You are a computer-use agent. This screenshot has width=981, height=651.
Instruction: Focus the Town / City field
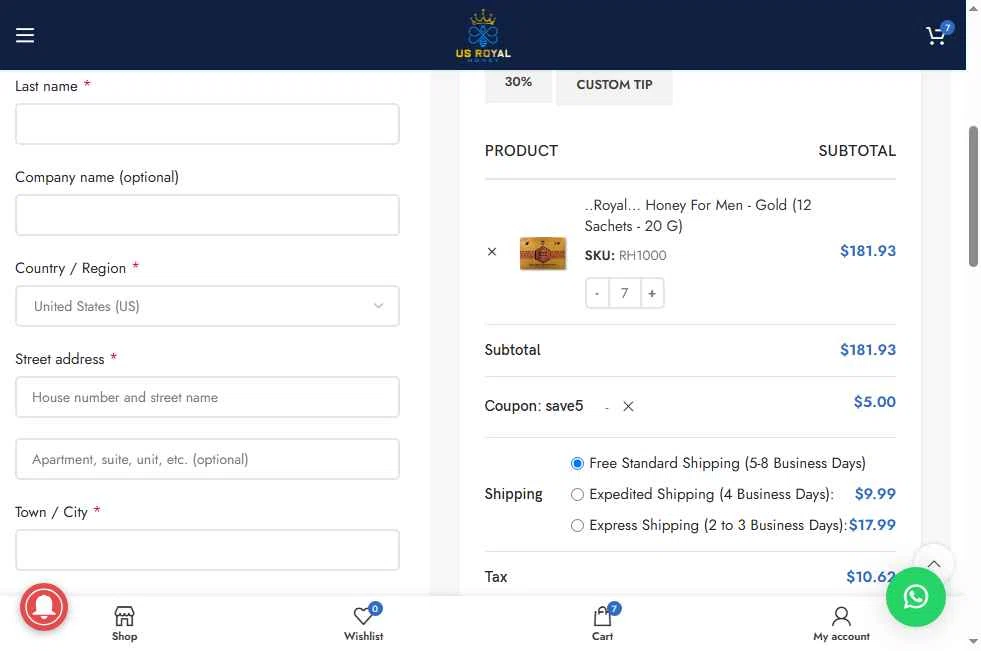[207, 550]
